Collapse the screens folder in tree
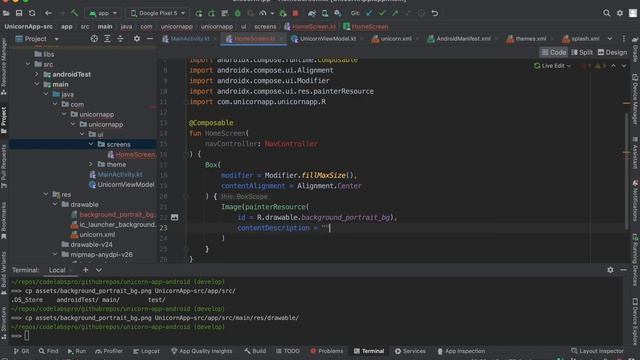The height and width of the screenshot is (360, 640). [x=91, y=144]
